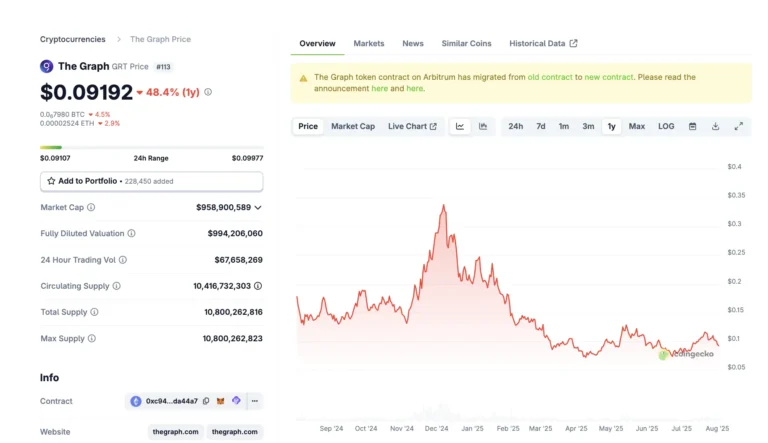The width and height of the screenshot is (768, 443).
Task: Switch to candlestick chart view icon
Action: (x=483, y=126)
